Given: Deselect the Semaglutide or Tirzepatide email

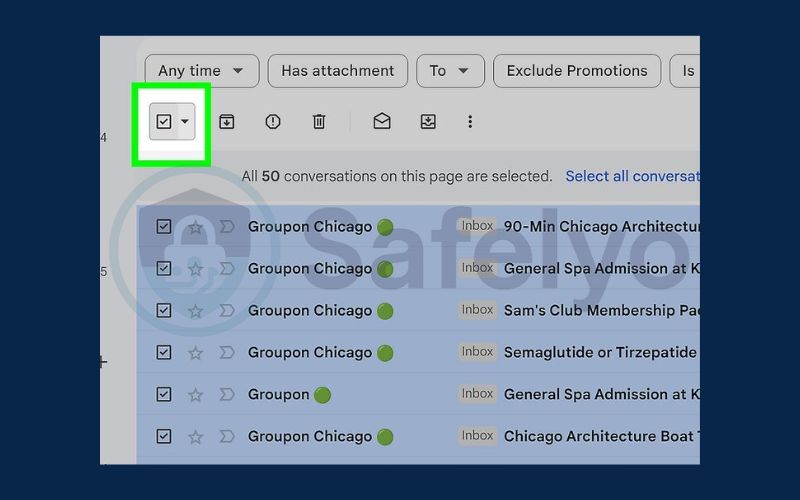Looking at the screenshot, I should tap(164, 352).
